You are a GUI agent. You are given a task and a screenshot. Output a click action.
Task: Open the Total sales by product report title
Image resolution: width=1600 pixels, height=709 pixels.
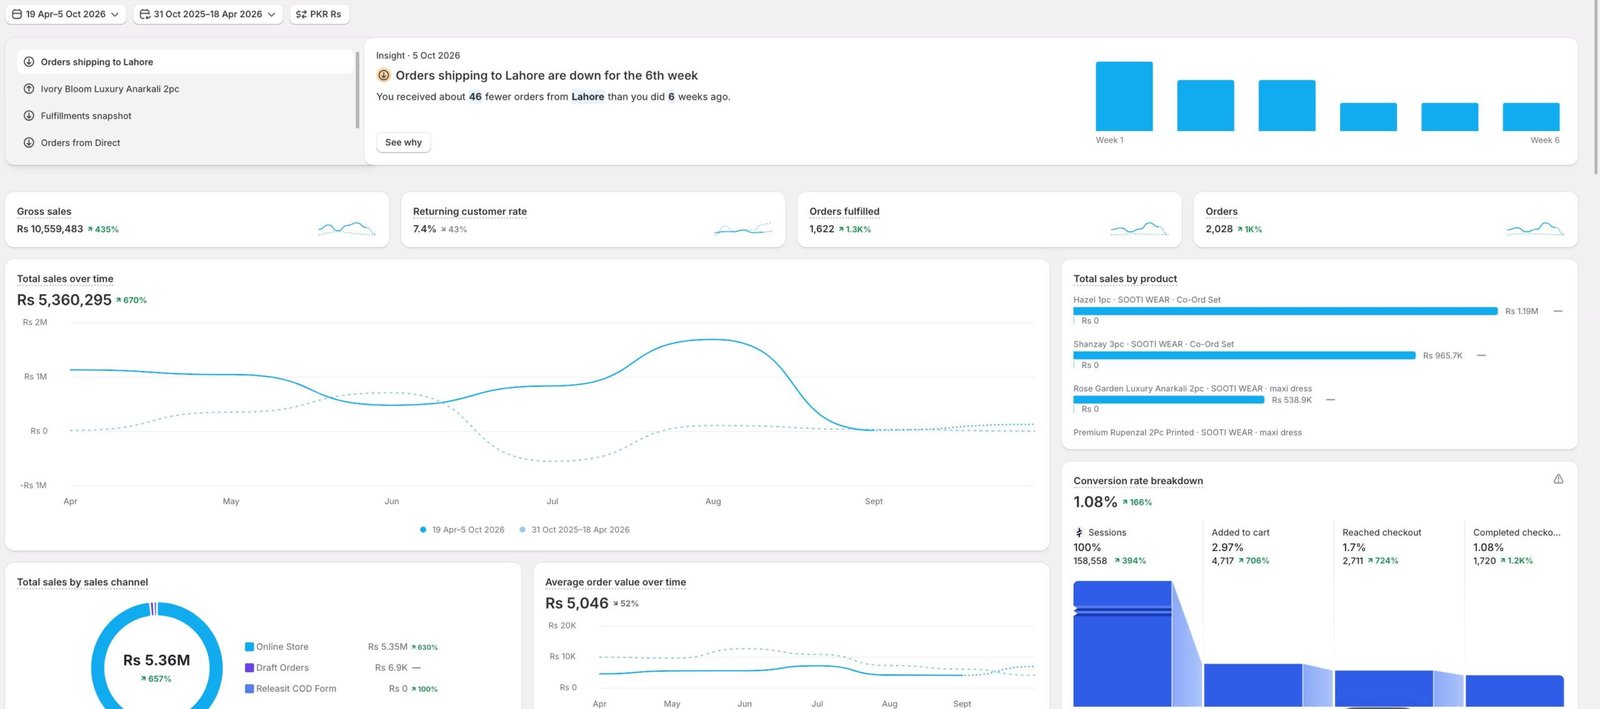pos(1125,279)
